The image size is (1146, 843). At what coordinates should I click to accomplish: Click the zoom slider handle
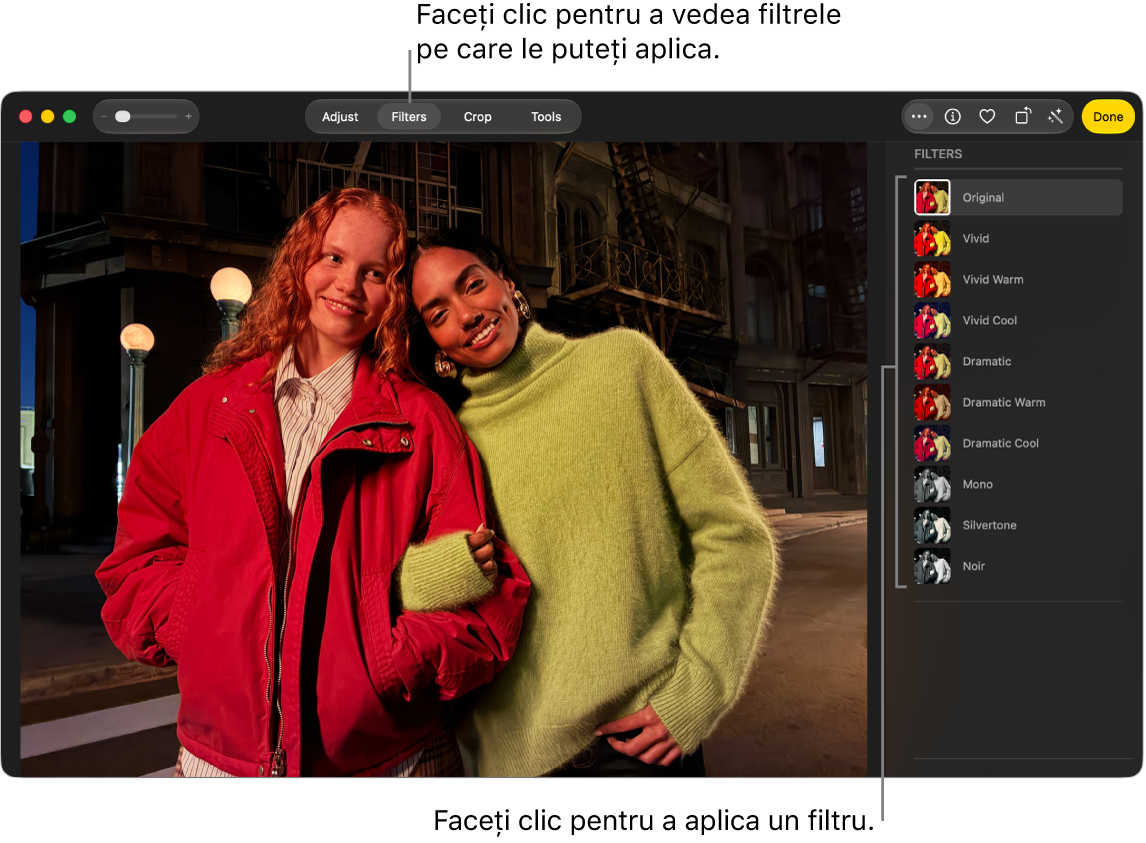coord(123,116)
